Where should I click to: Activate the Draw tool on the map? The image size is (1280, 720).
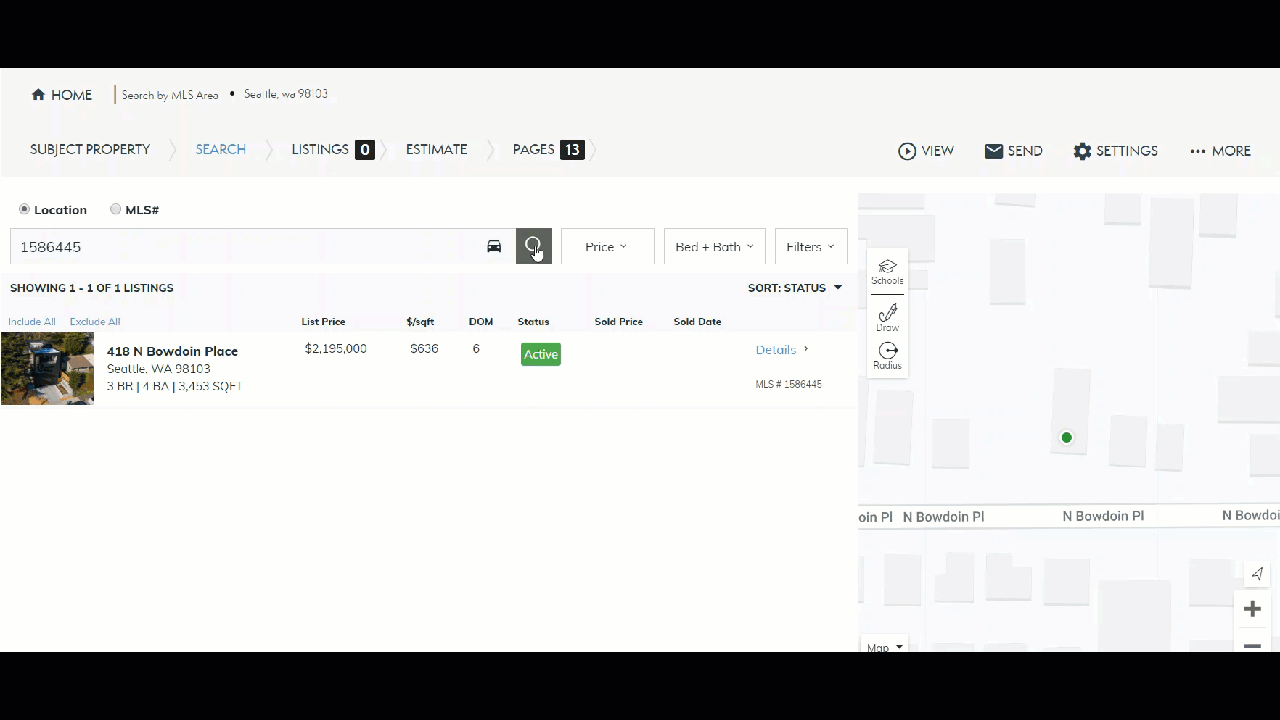tap(887, 318)
